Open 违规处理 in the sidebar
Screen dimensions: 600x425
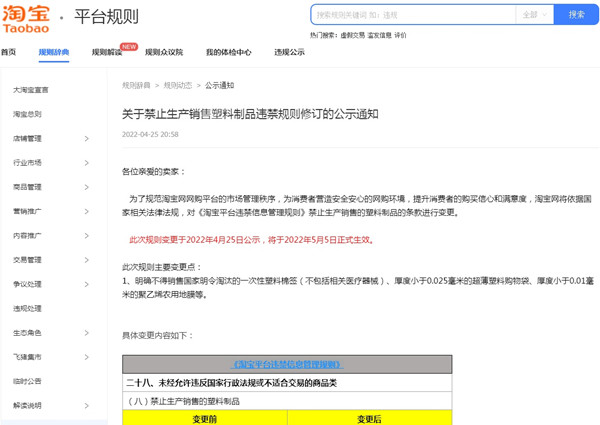(x=27, y=309)
